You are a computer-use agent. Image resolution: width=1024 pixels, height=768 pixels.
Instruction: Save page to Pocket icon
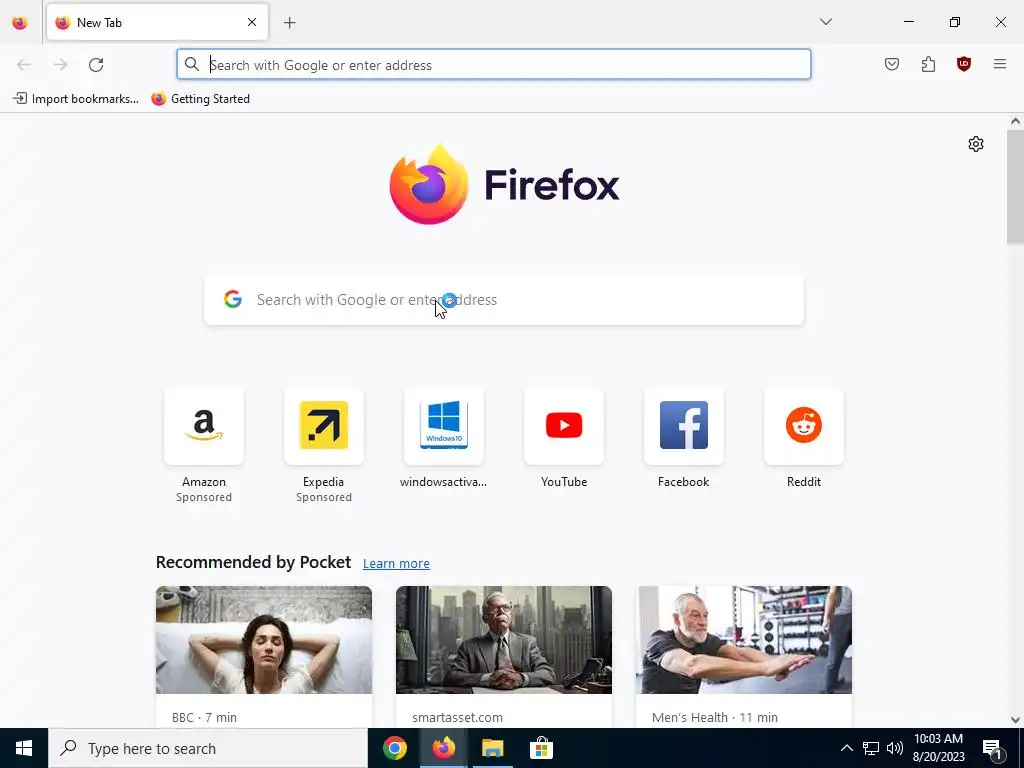tap(891, 64)
